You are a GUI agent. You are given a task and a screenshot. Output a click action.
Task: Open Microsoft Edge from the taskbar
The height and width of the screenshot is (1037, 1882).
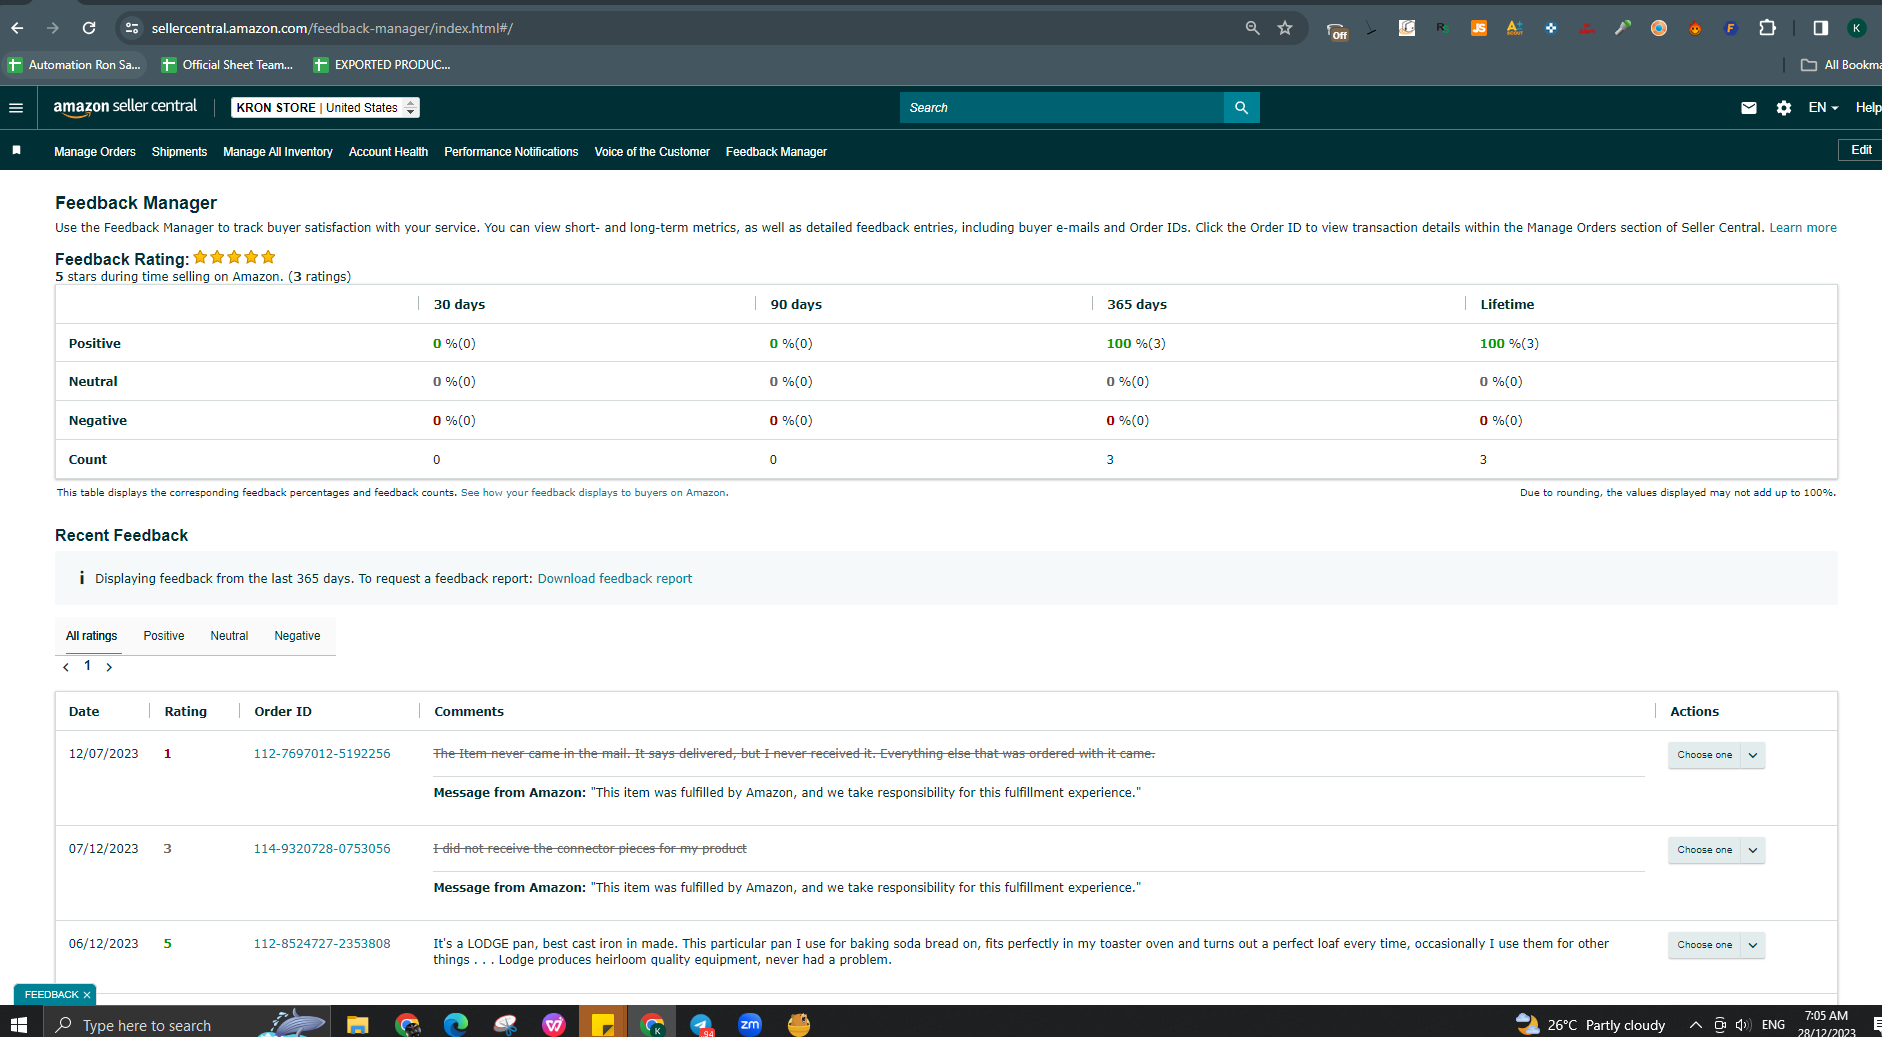pyautogui.click(x=456, y=1024)
